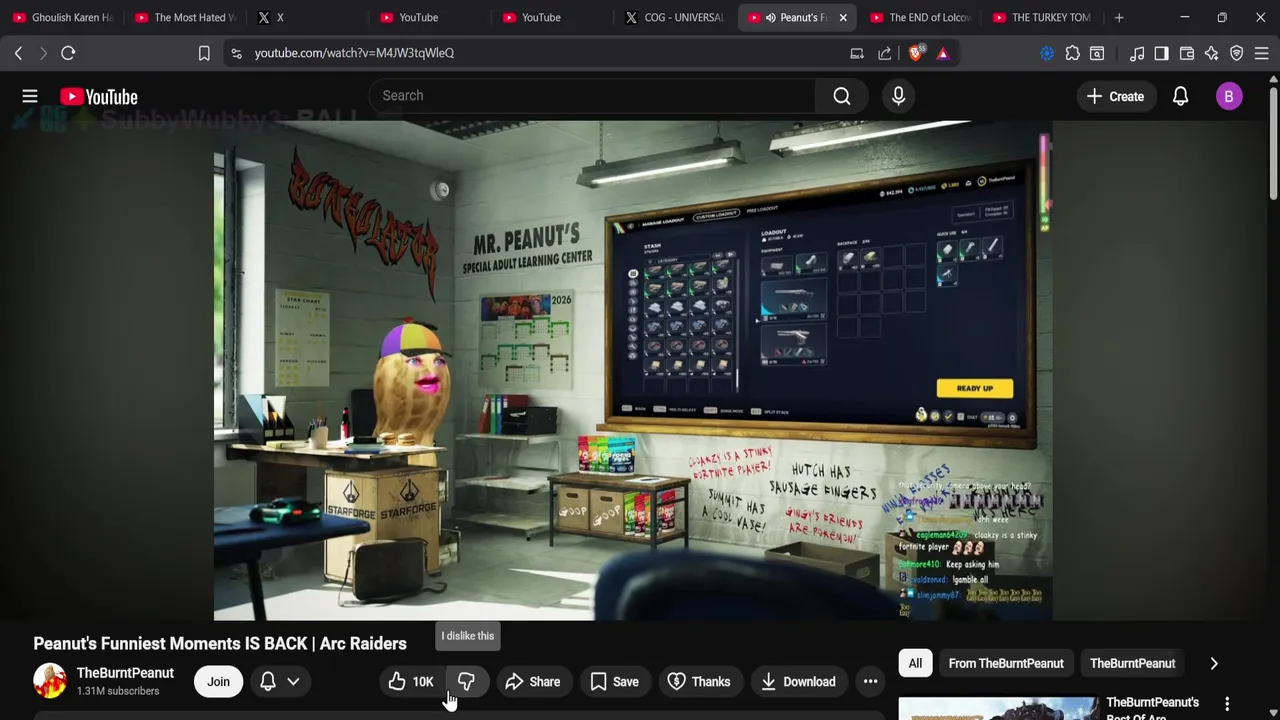The image size is (1280, 720).
Task: Go back to the previous page
Action: click(x=18, y=53)
